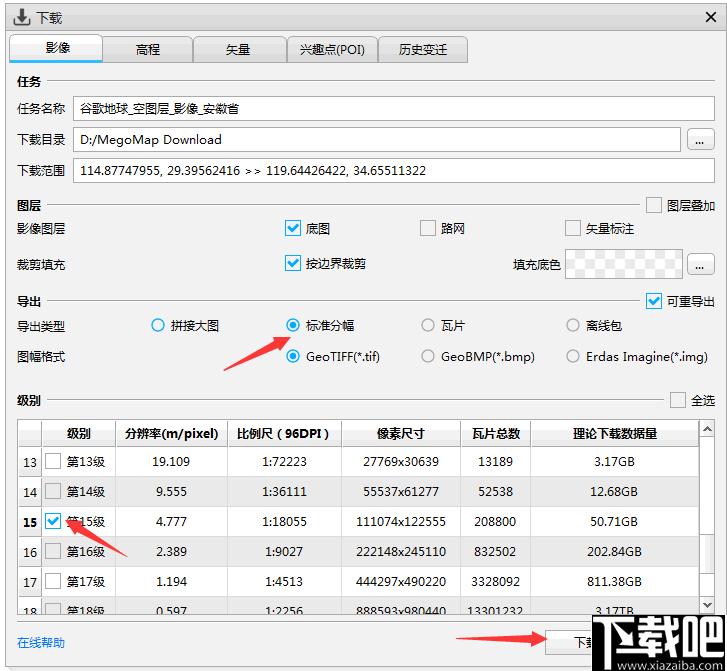Enable the 路网 layer checkbox
This screenshot has height=671, width=727.
point(427,228)
